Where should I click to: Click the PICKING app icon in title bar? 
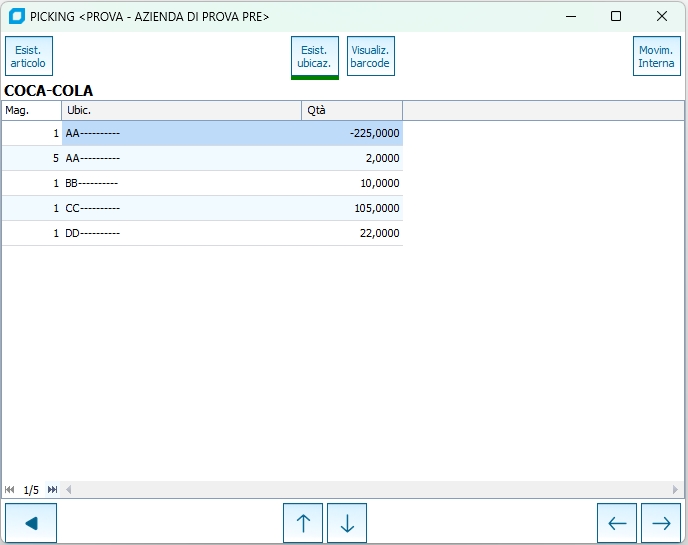(16, 16)
